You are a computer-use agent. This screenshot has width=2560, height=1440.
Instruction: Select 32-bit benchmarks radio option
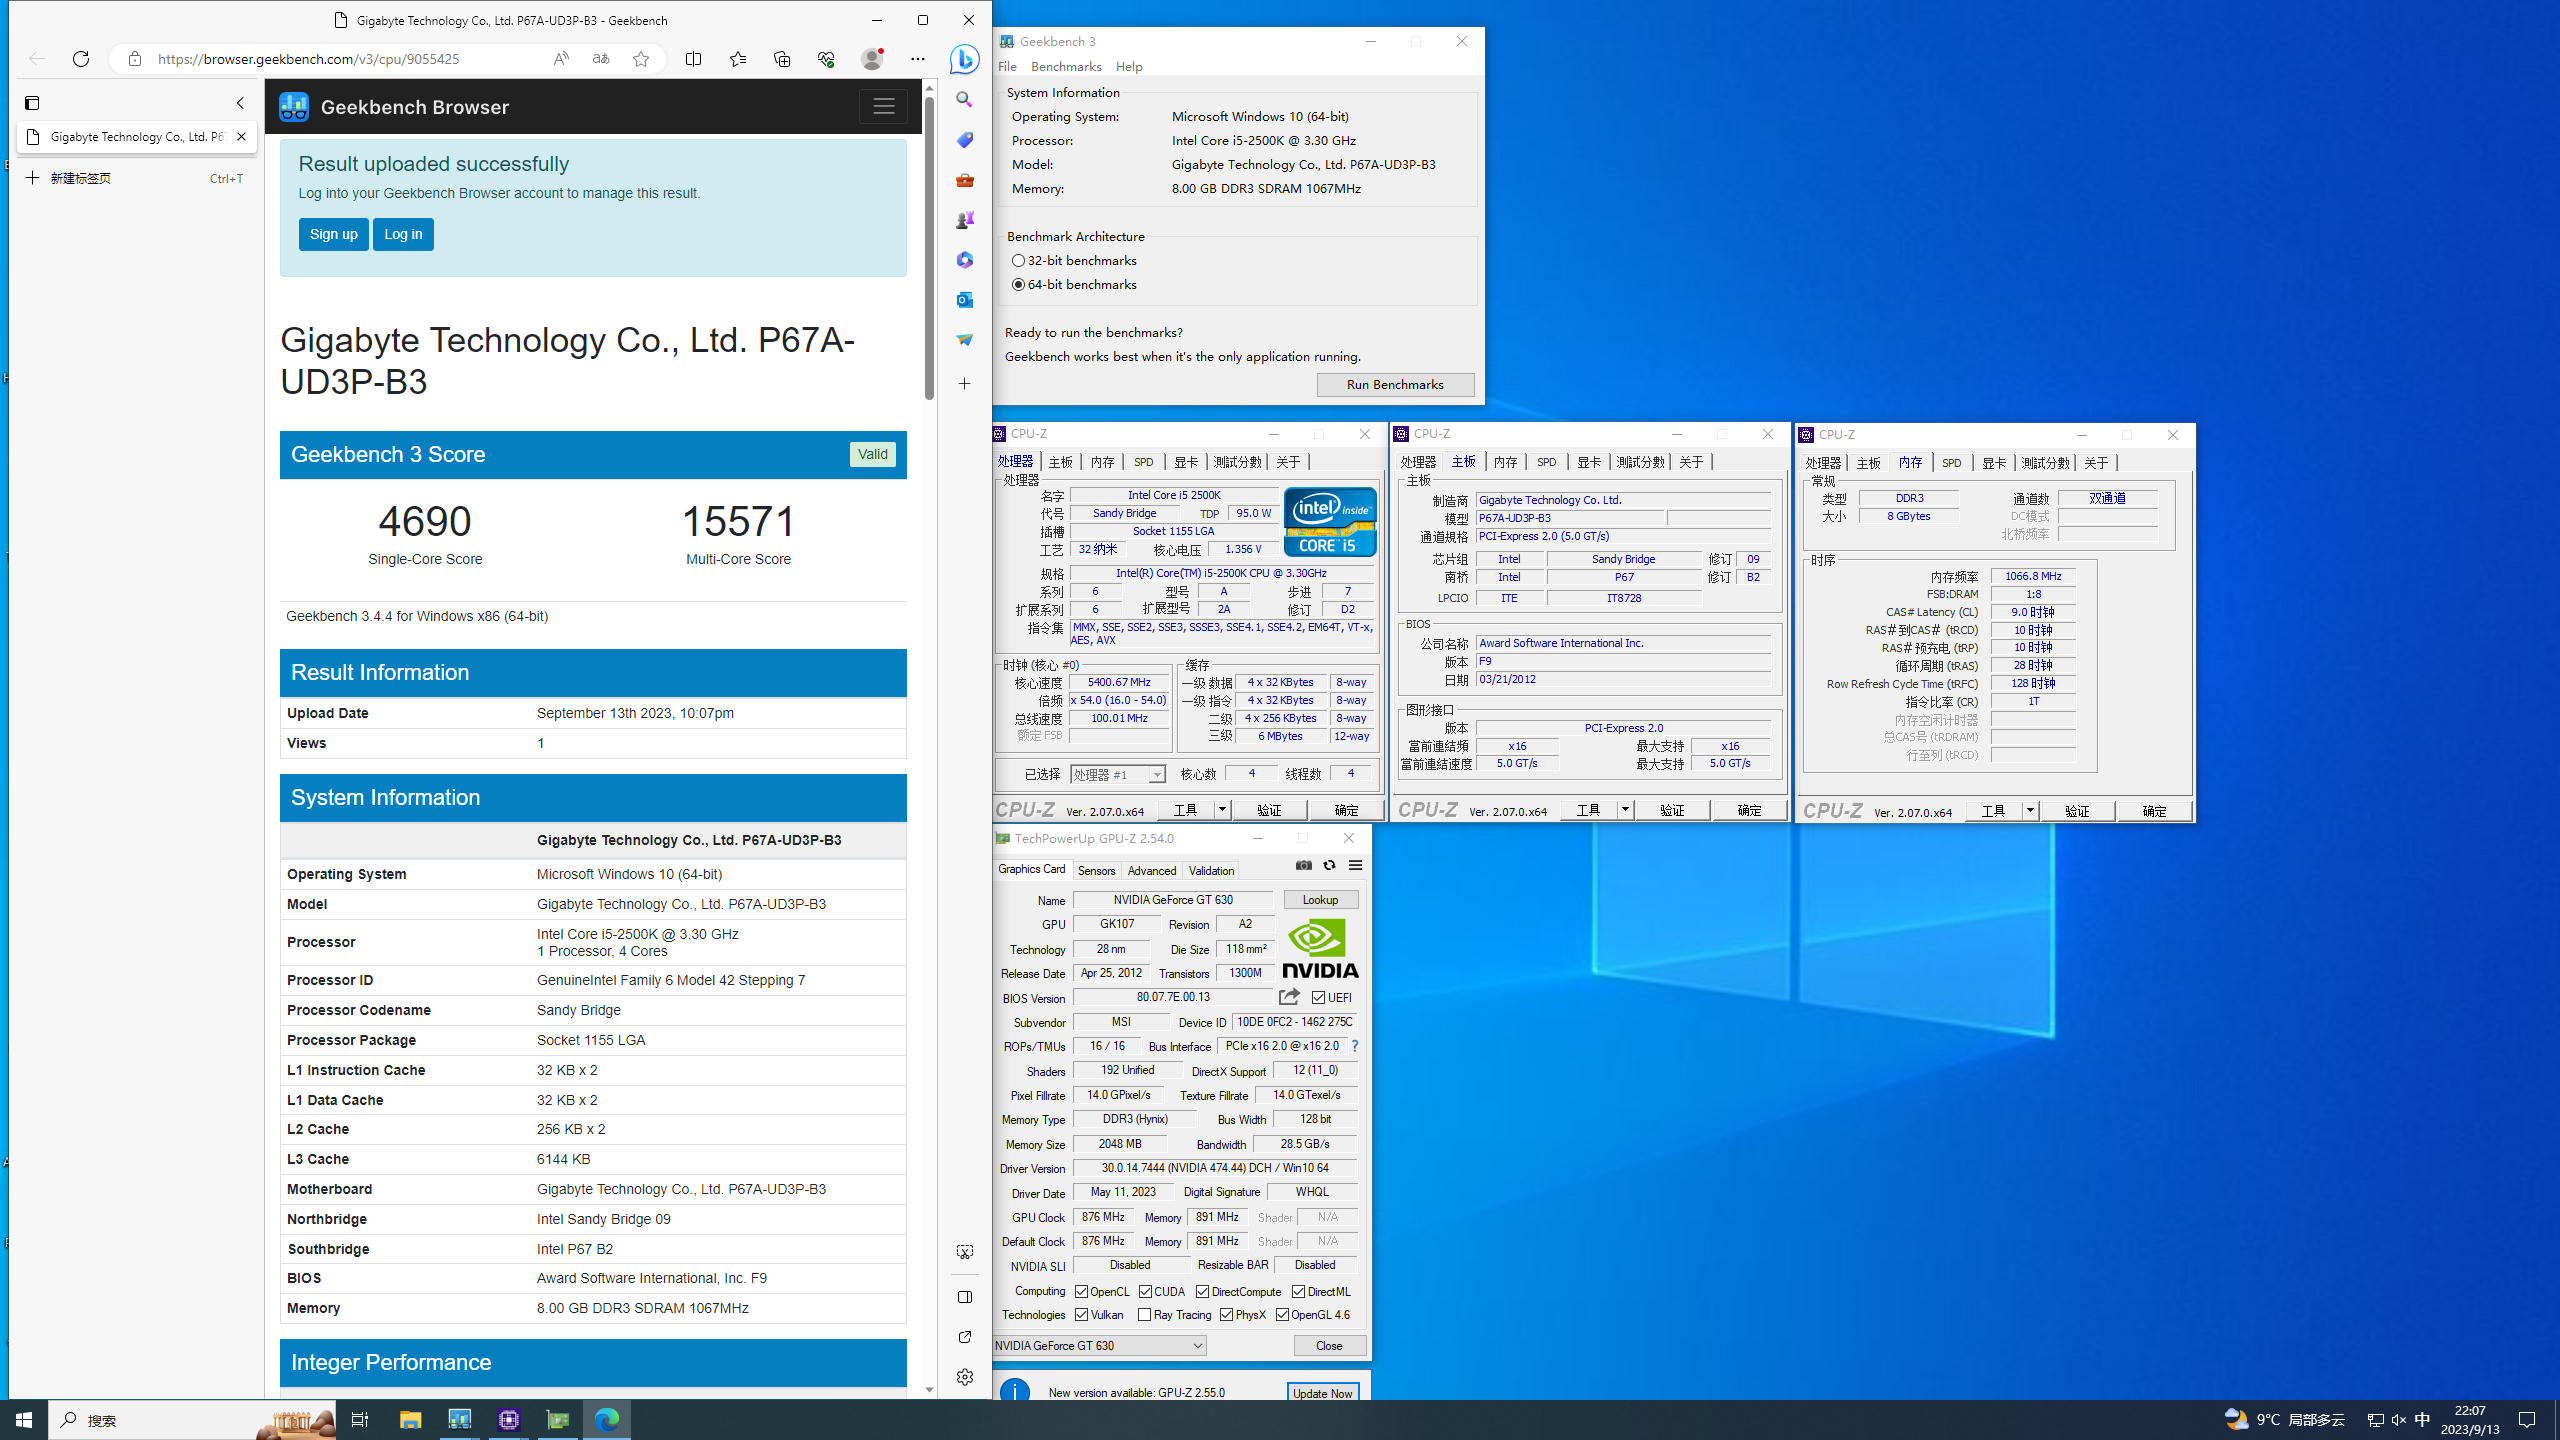[1018, 260]
